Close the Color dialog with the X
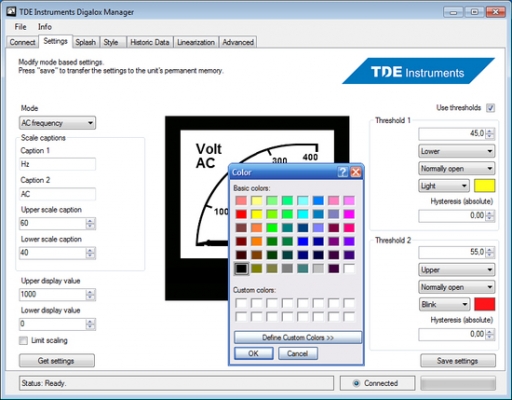Image resolution: width=512 pixels, height=400 pixels. point(356,172)
